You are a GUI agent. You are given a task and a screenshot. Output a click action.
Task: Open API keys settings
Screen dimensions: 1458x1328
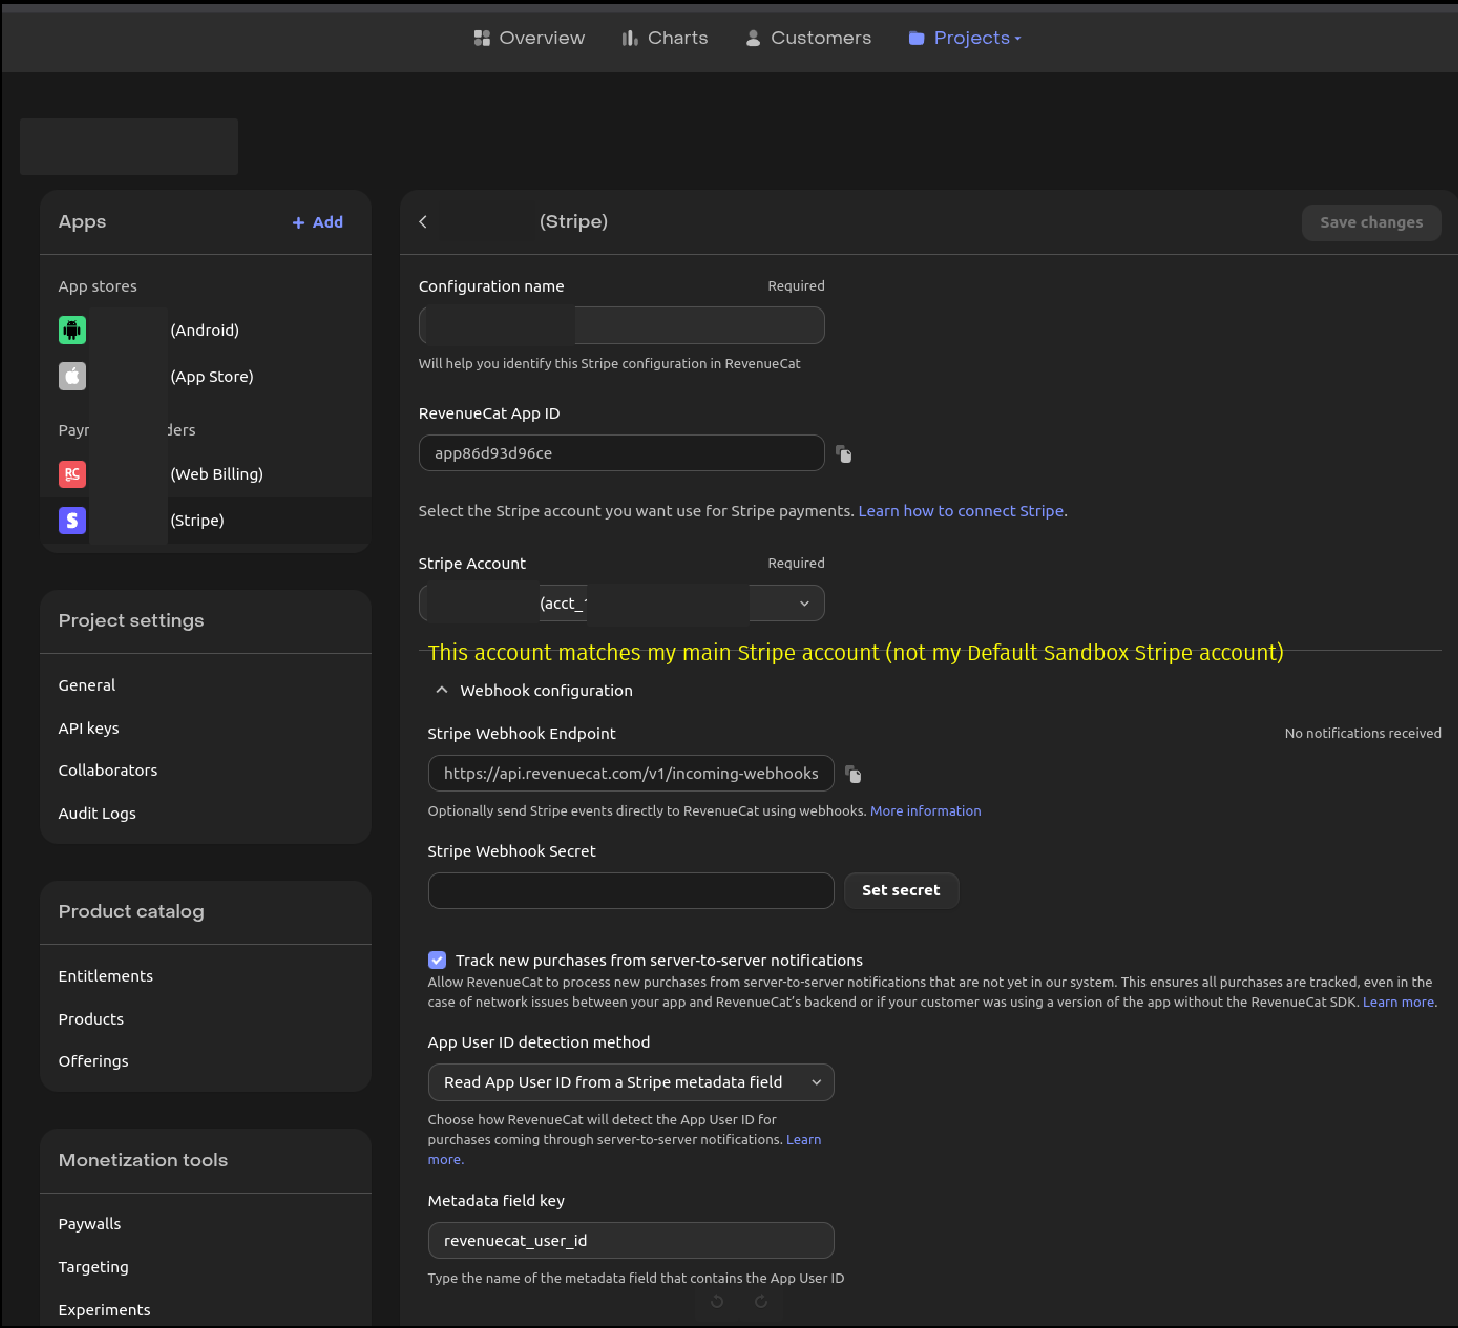click(89, 728)
